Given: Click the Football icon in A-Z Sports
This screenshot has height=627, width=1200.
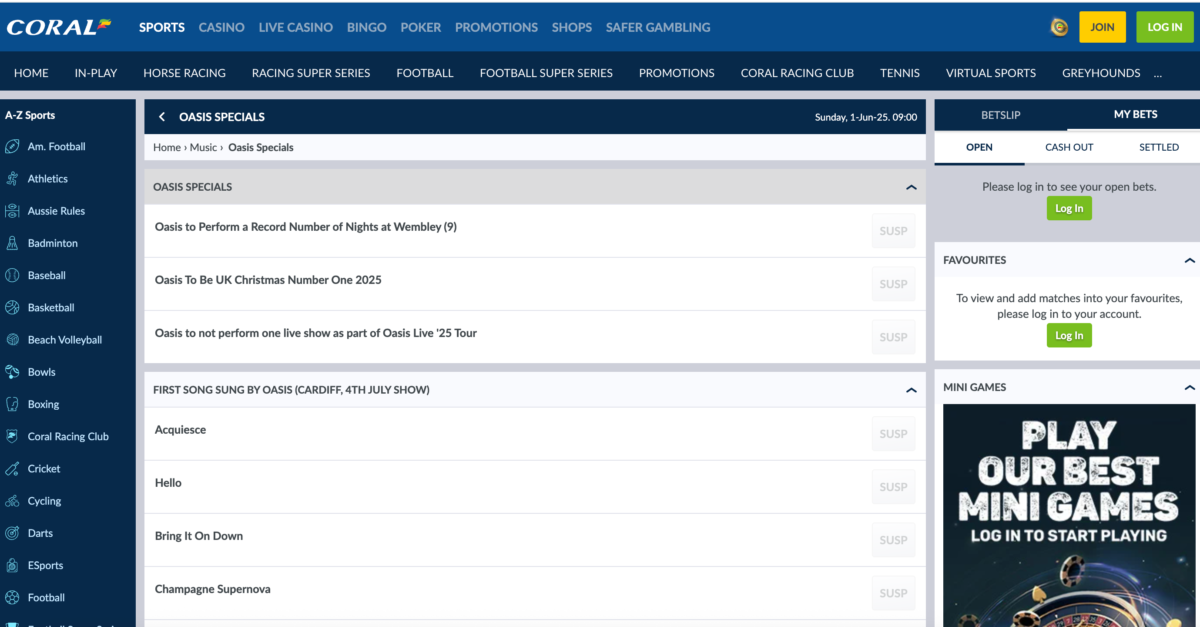Looking at the screenshot, I should click(x=12, y=598).
